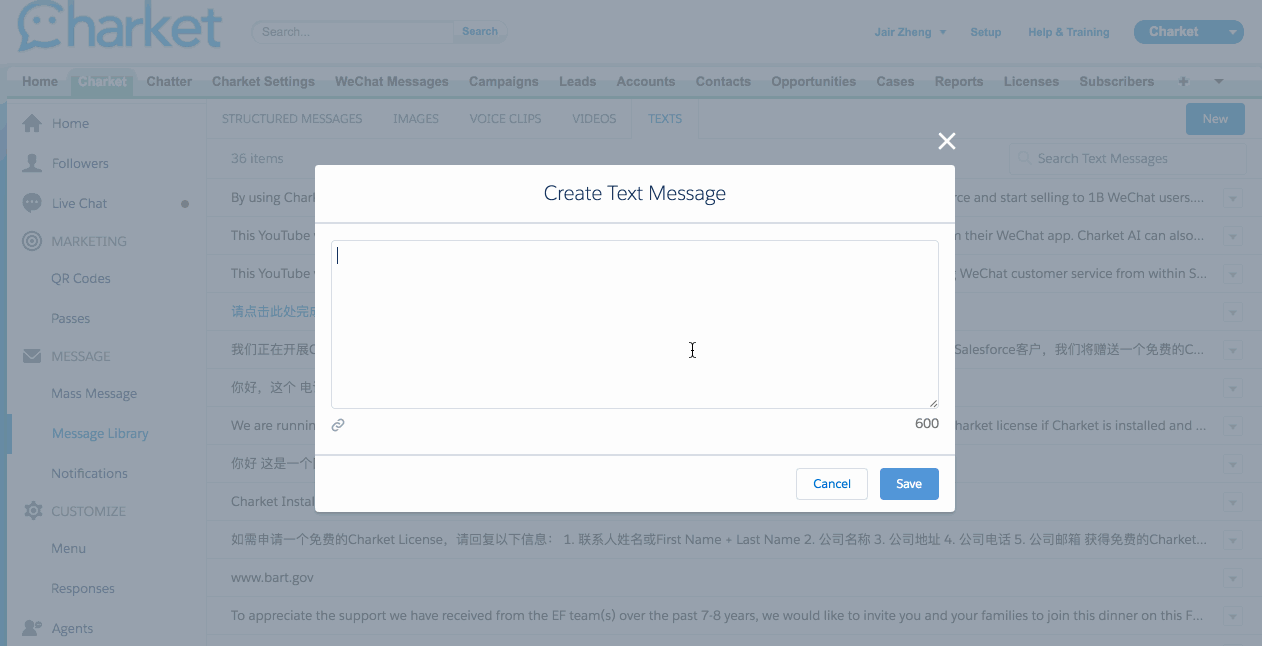Expand row actions for www.bart.gov message
The width and height of the screenshot is (1262, 646).
1232,578
